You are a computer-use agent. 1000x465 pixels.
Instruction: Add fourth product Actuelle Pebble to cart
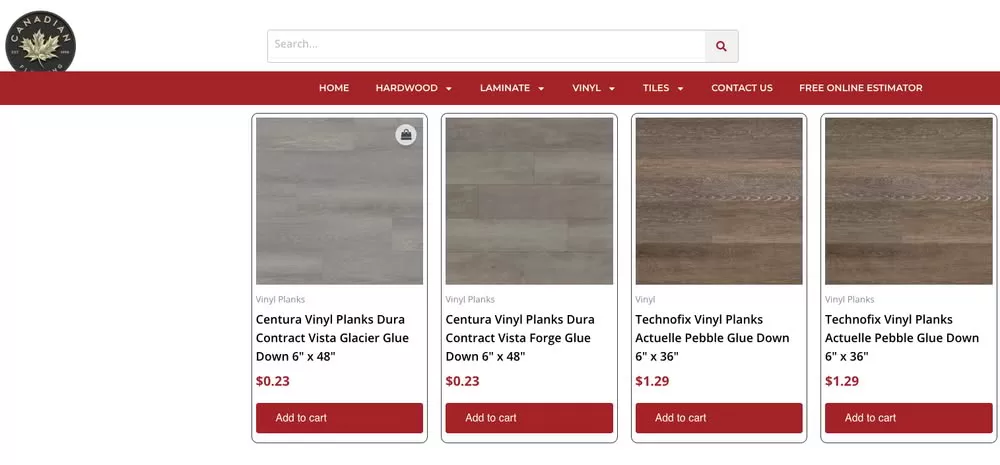point(909,418)
